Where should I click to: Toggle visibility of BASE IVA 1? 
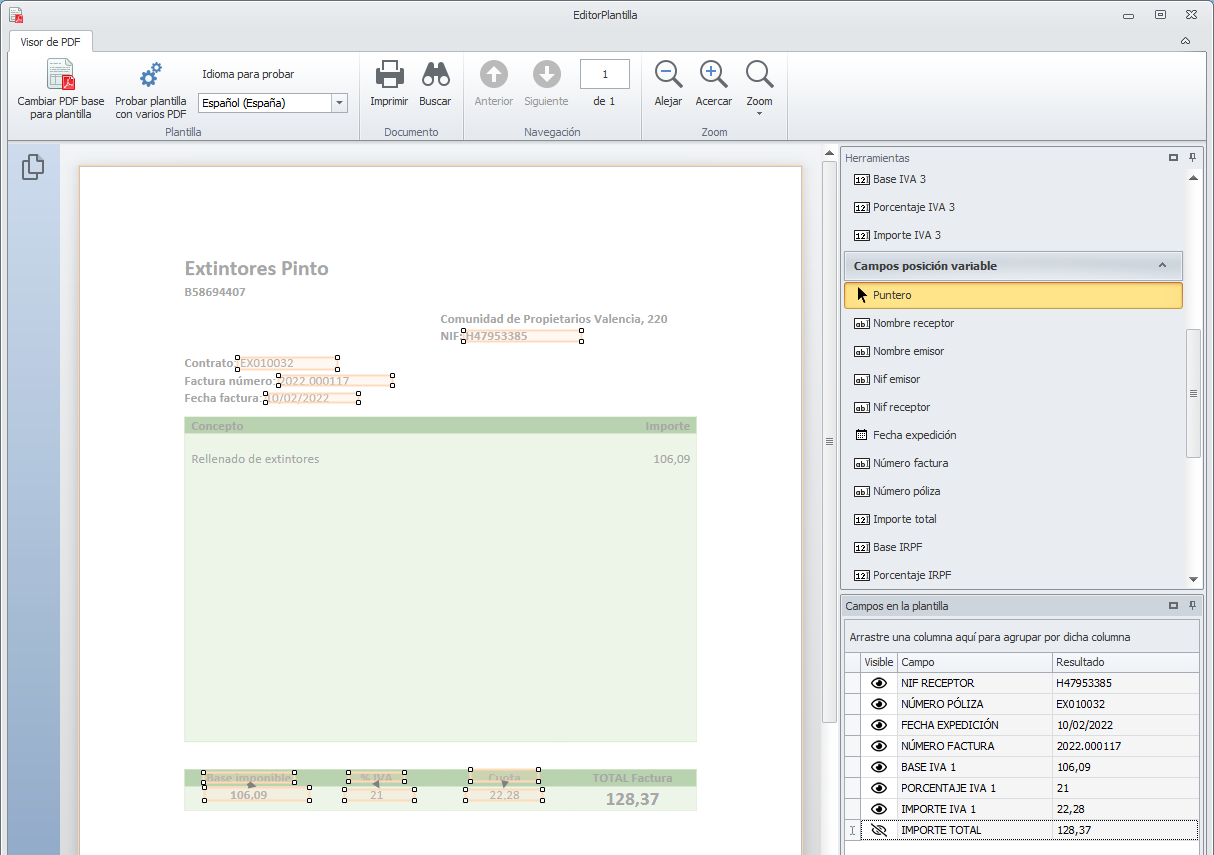point(879,767)
